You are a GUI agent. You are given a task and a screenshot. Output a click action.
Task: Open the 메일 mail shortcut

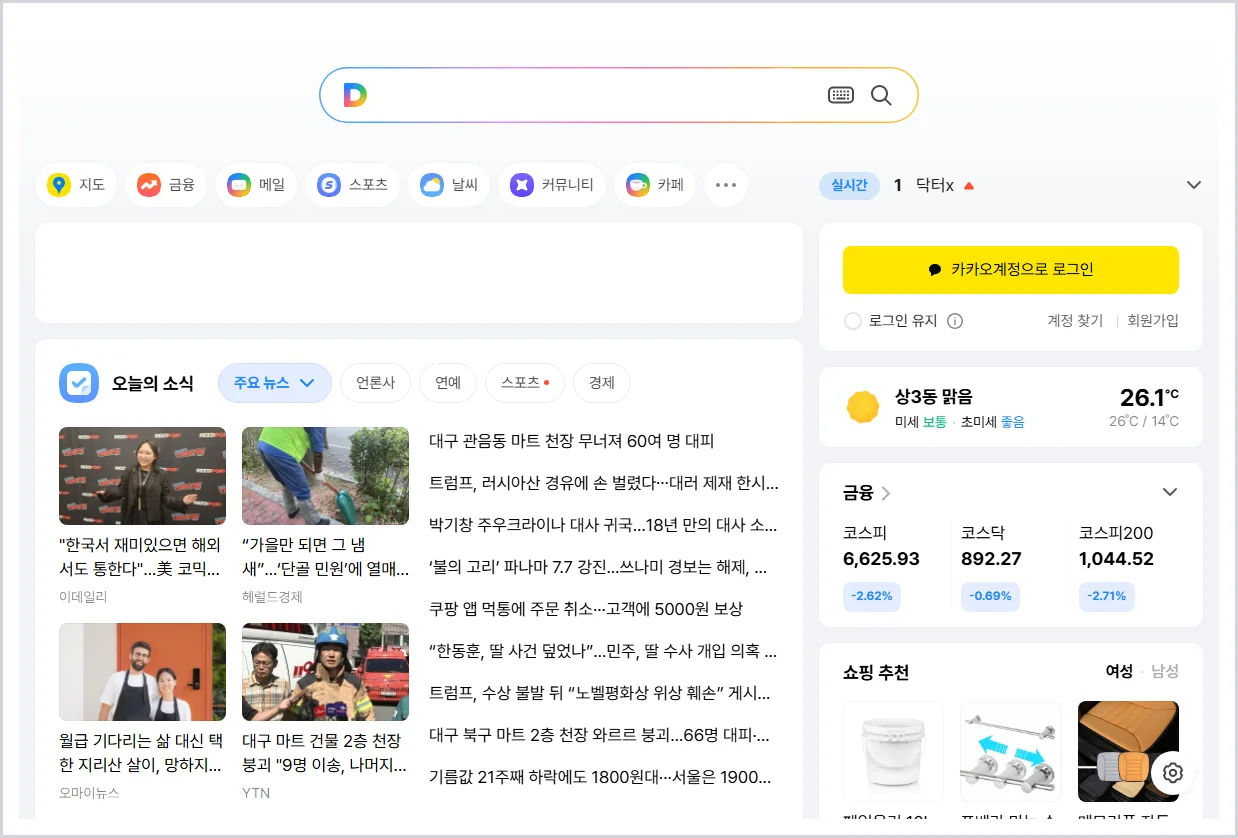tap(256, 185)
